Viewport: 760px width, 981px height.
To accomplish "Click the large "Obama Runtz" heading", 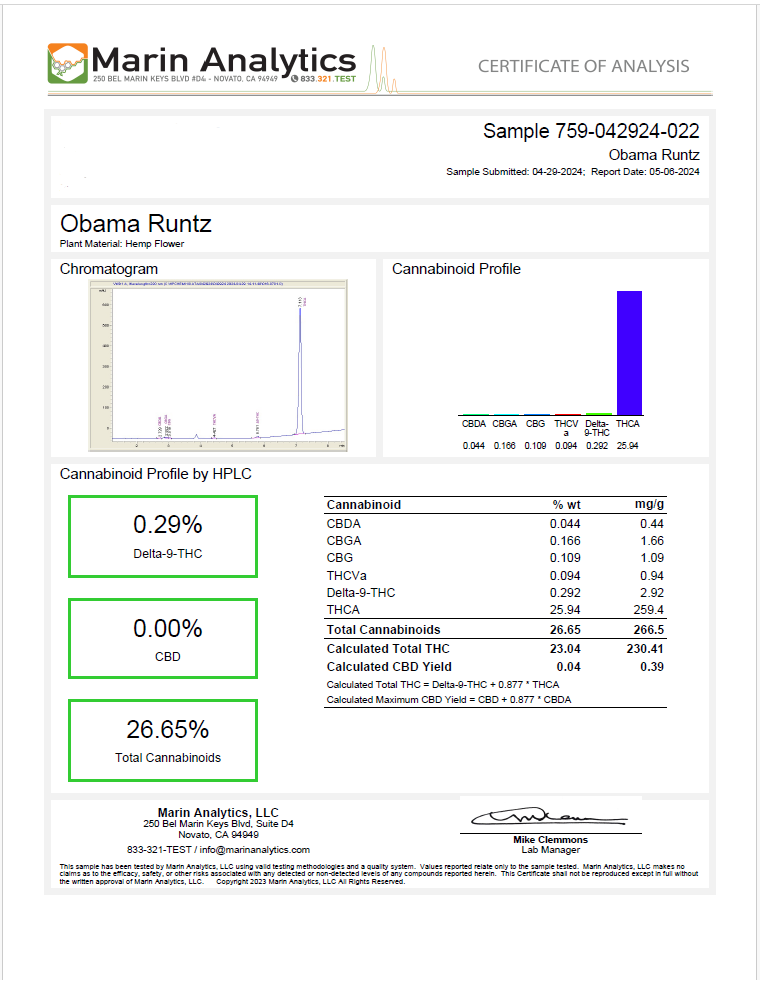I will tap(136, 223).
